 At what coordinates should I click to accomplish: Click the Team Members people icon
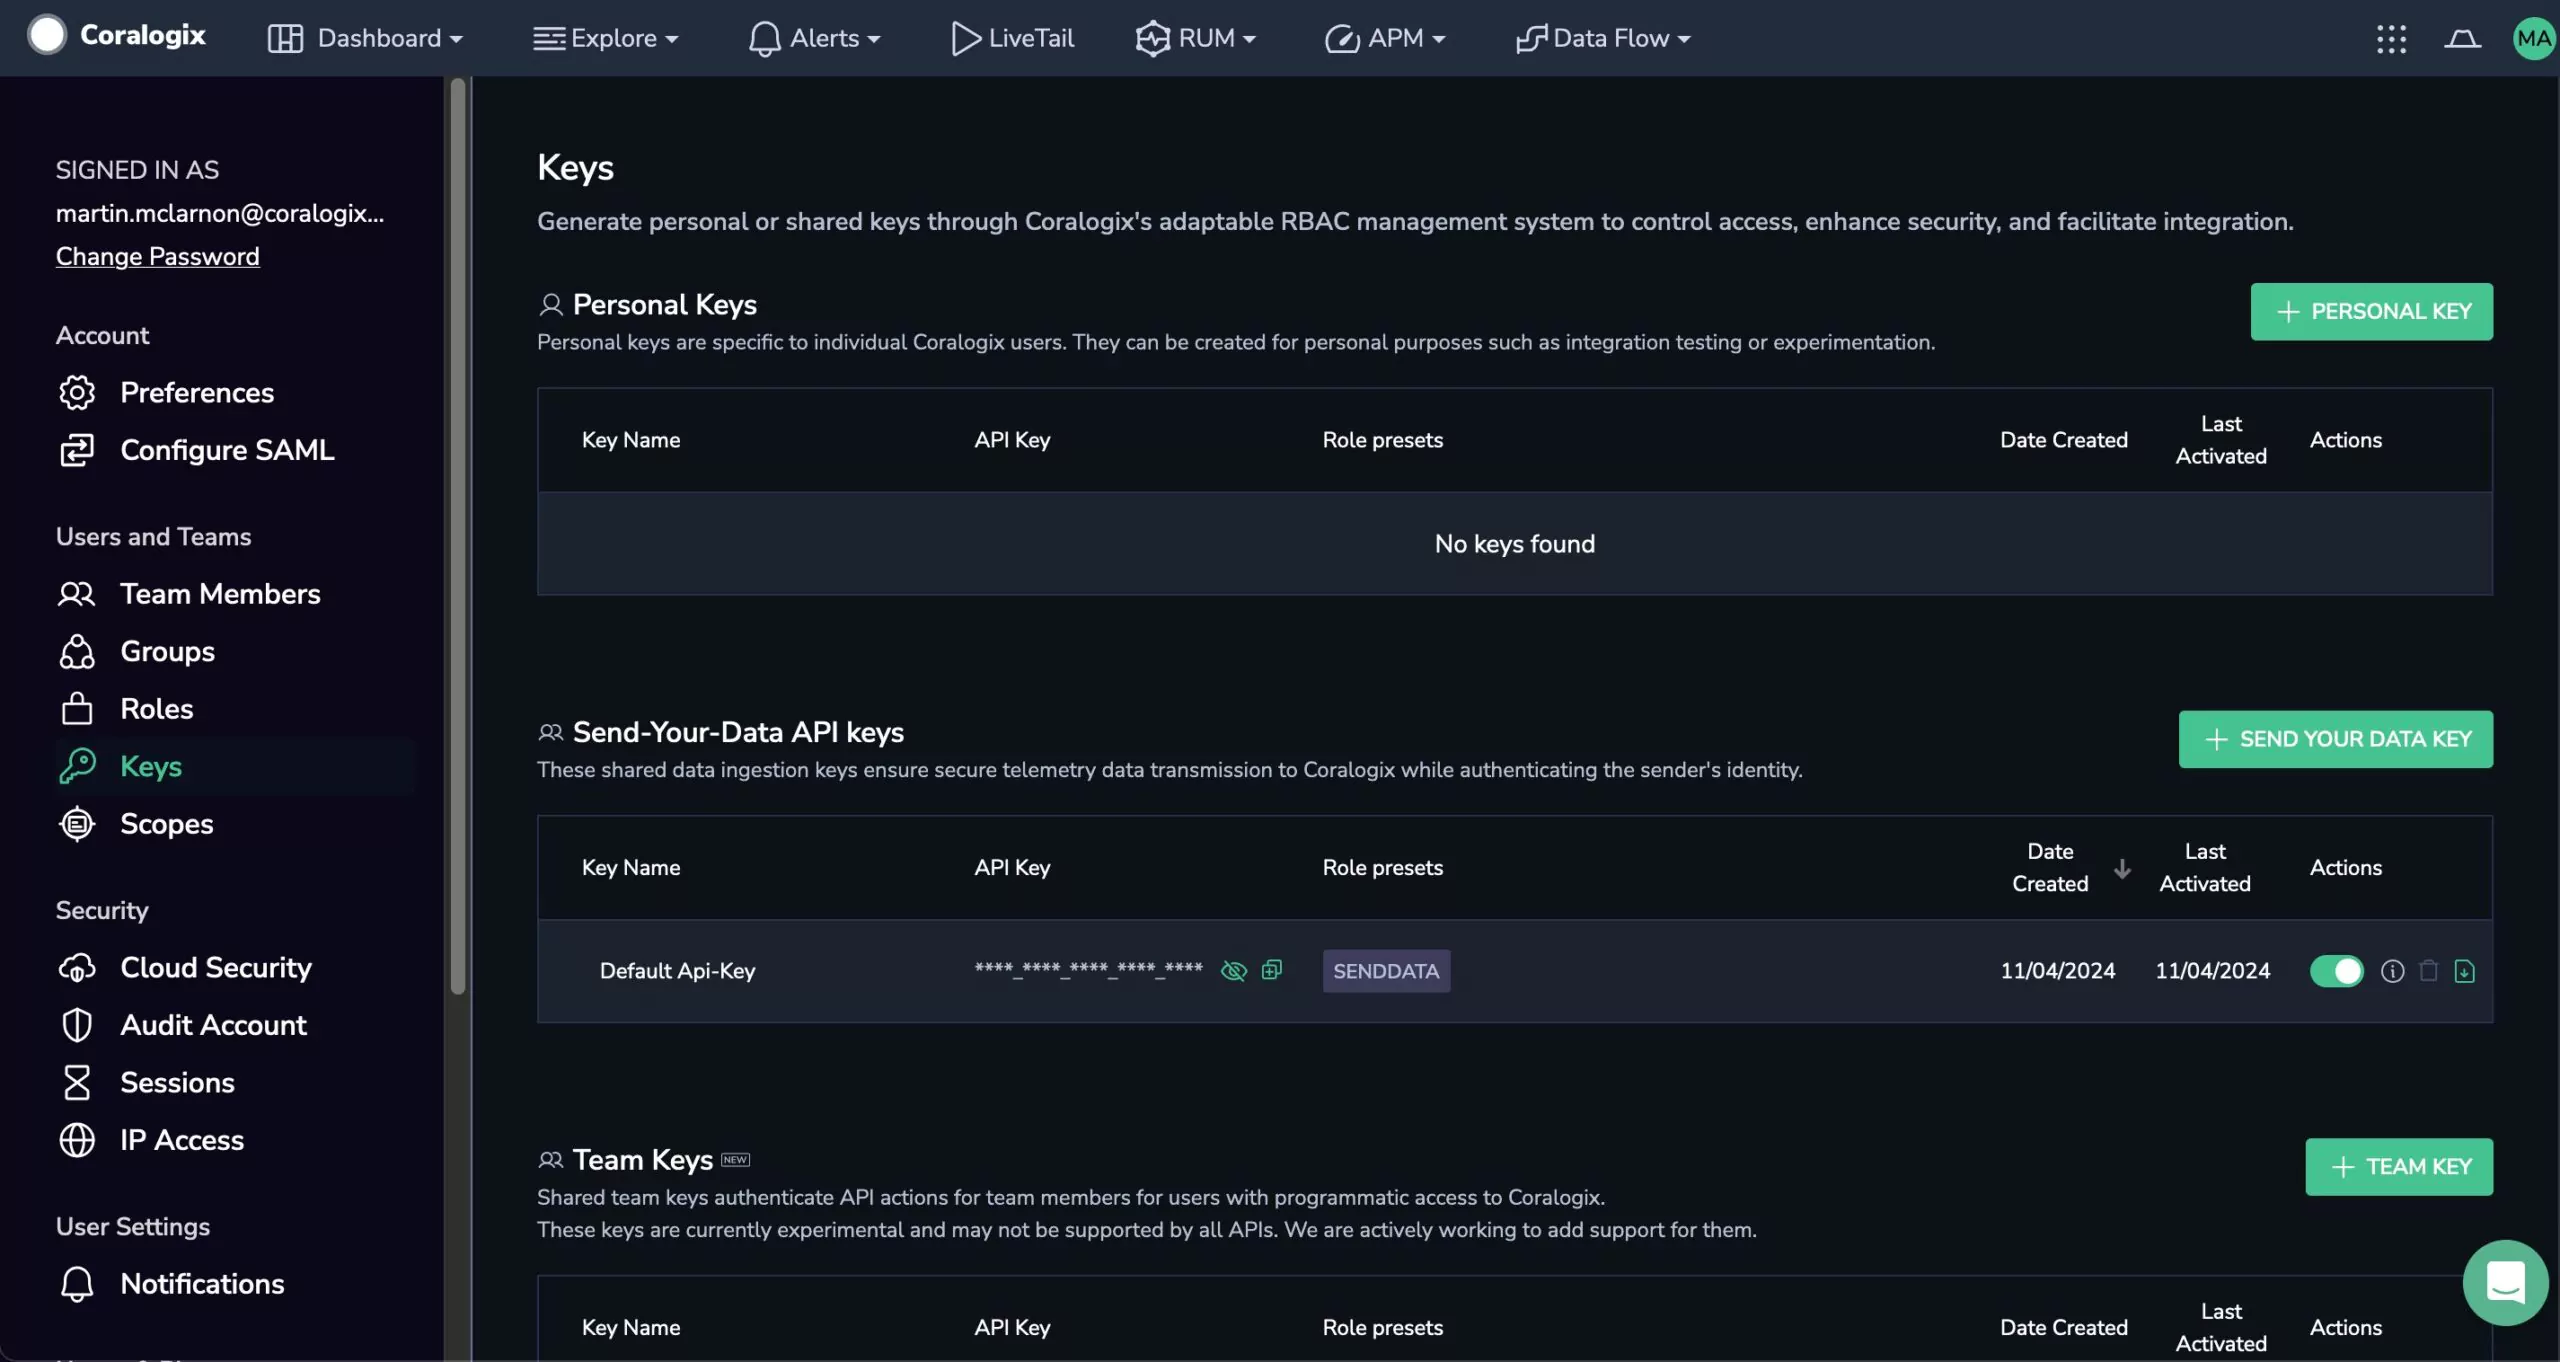click(x=77, y=595)
